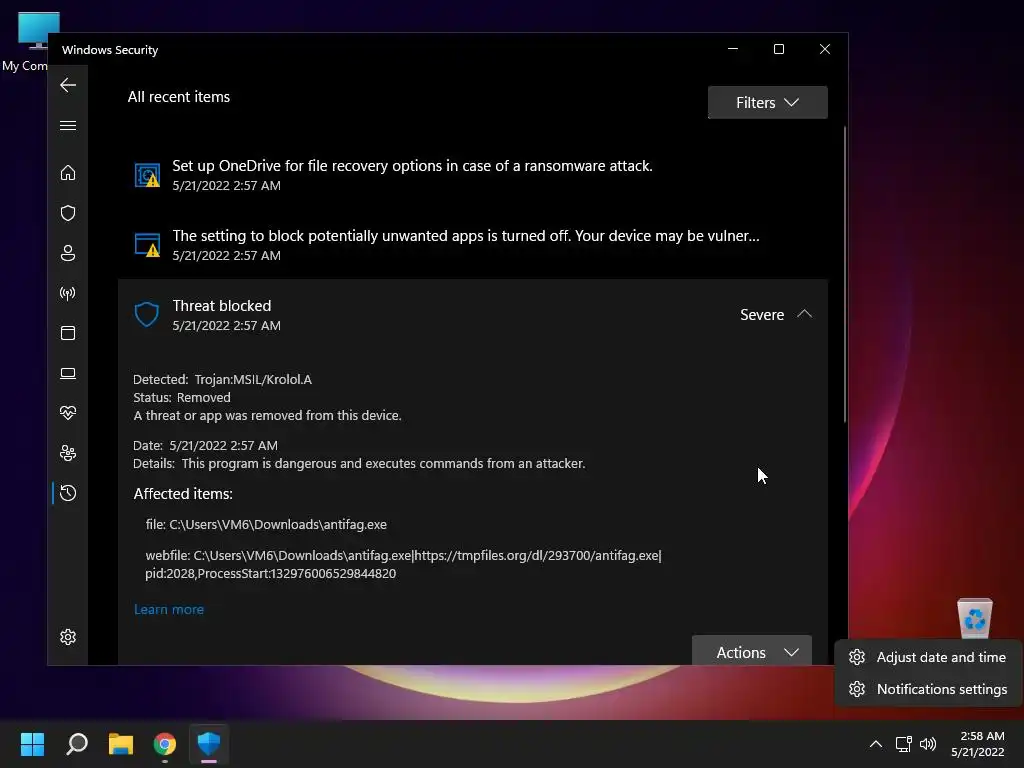Select Adjust date and time
This screenshot has width=1024, height=768.
pyautogui.click(x=928, y=657)
